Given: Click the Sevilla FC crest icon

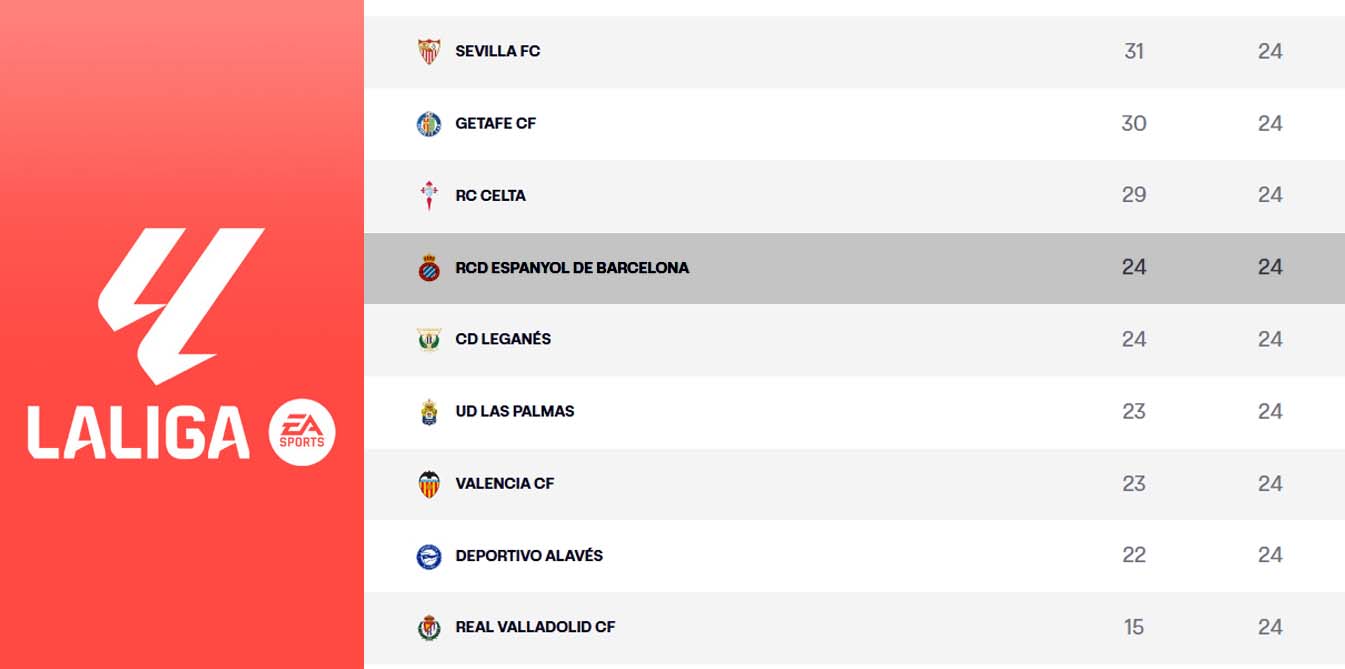Looking at the screenshot, I should pos(429,51).
